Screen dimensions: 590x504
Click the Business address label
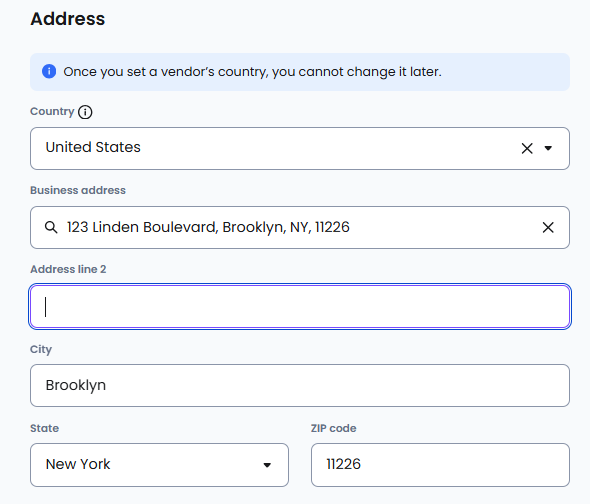click(78, 190)
